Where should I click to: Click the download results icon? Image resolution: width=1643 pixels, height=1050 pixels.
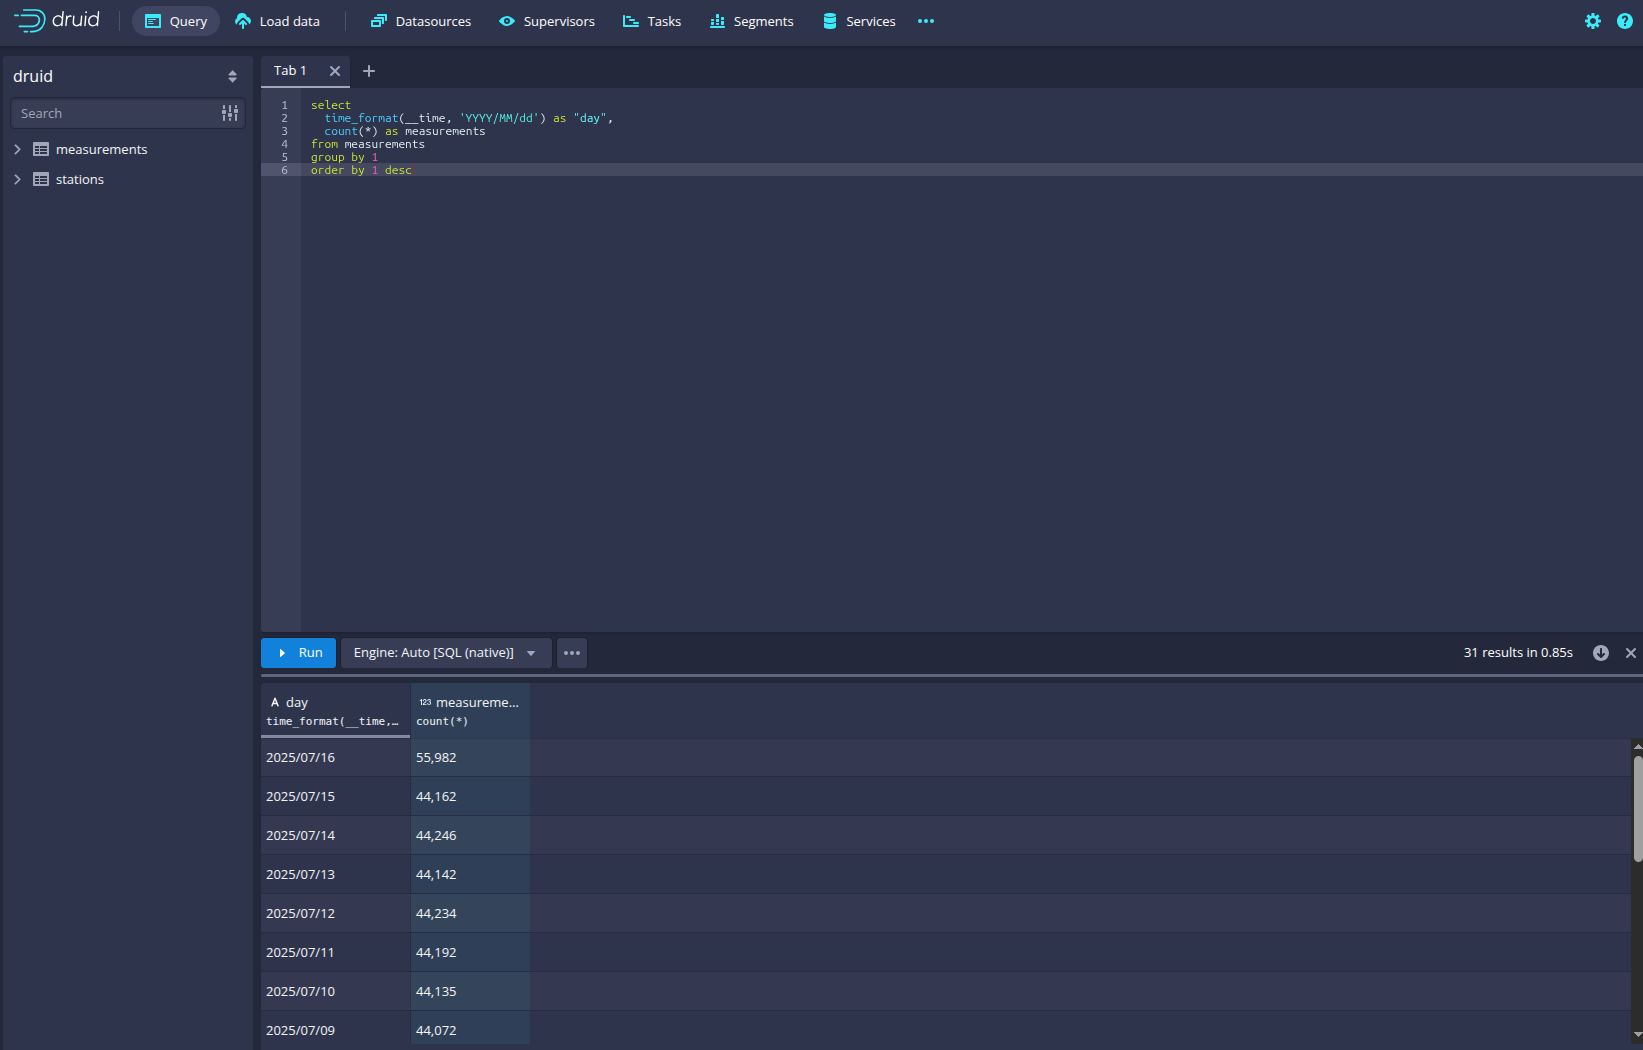[1600, 653]
